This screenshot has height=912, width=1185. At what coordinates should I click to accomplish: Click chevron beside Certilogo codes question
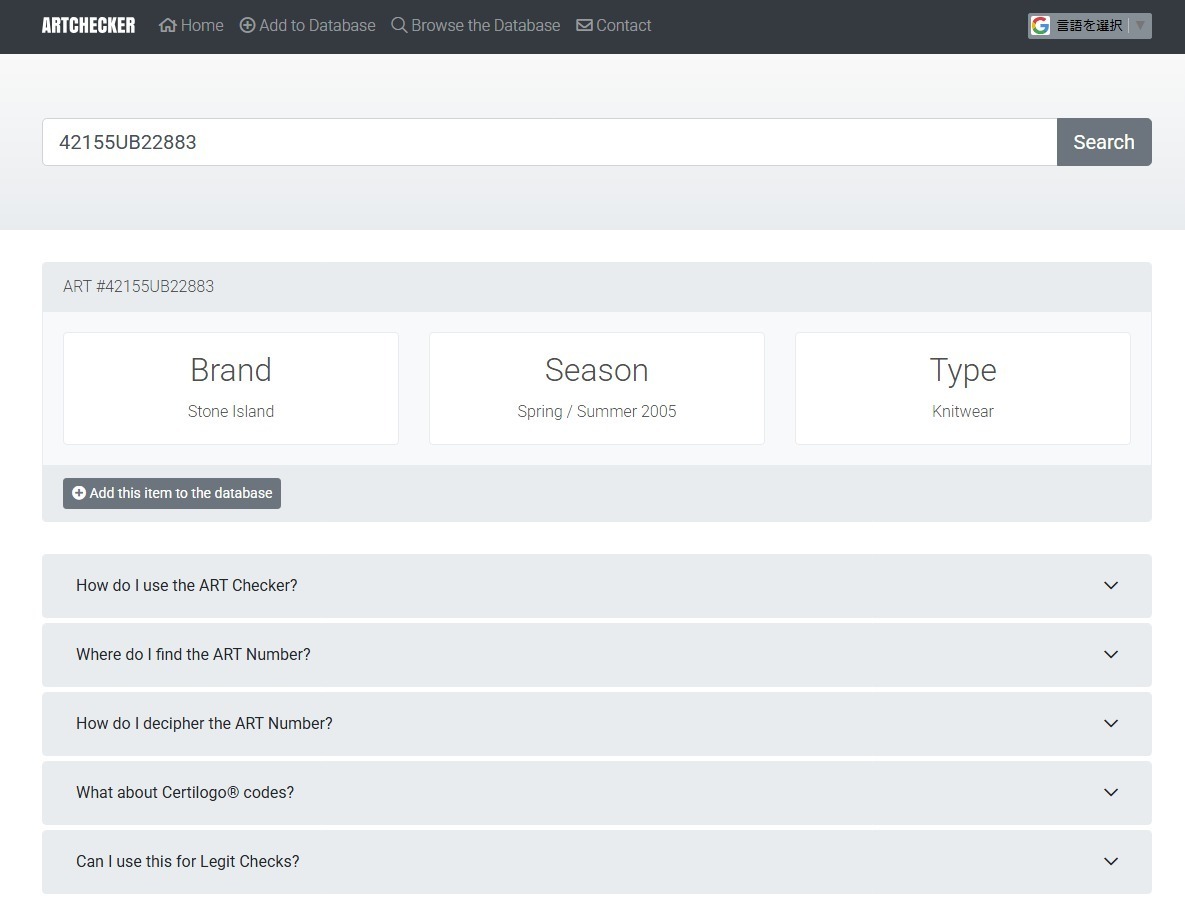coord(1110,793)
